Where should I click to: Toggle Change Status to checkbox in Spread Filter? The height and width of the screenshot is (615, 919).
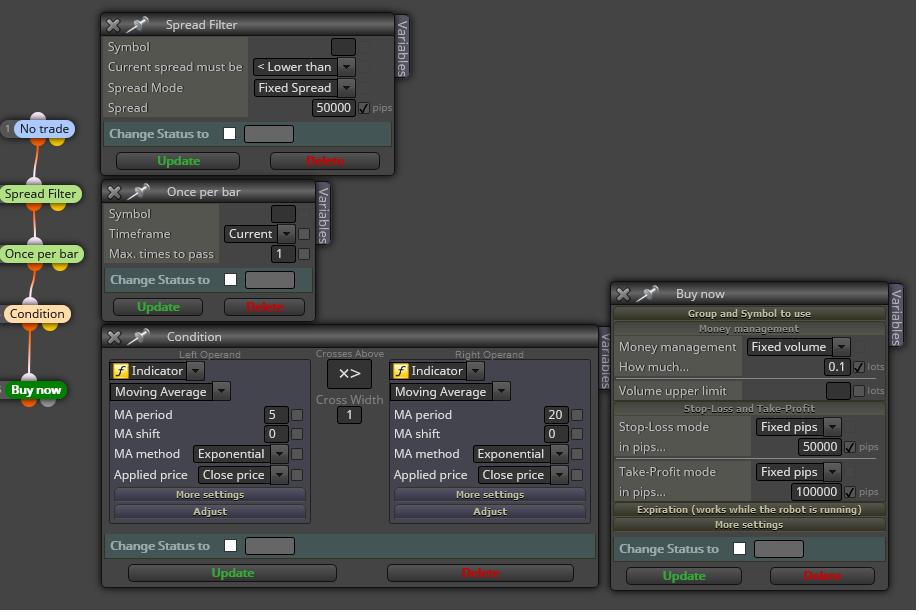coord(230,134)
